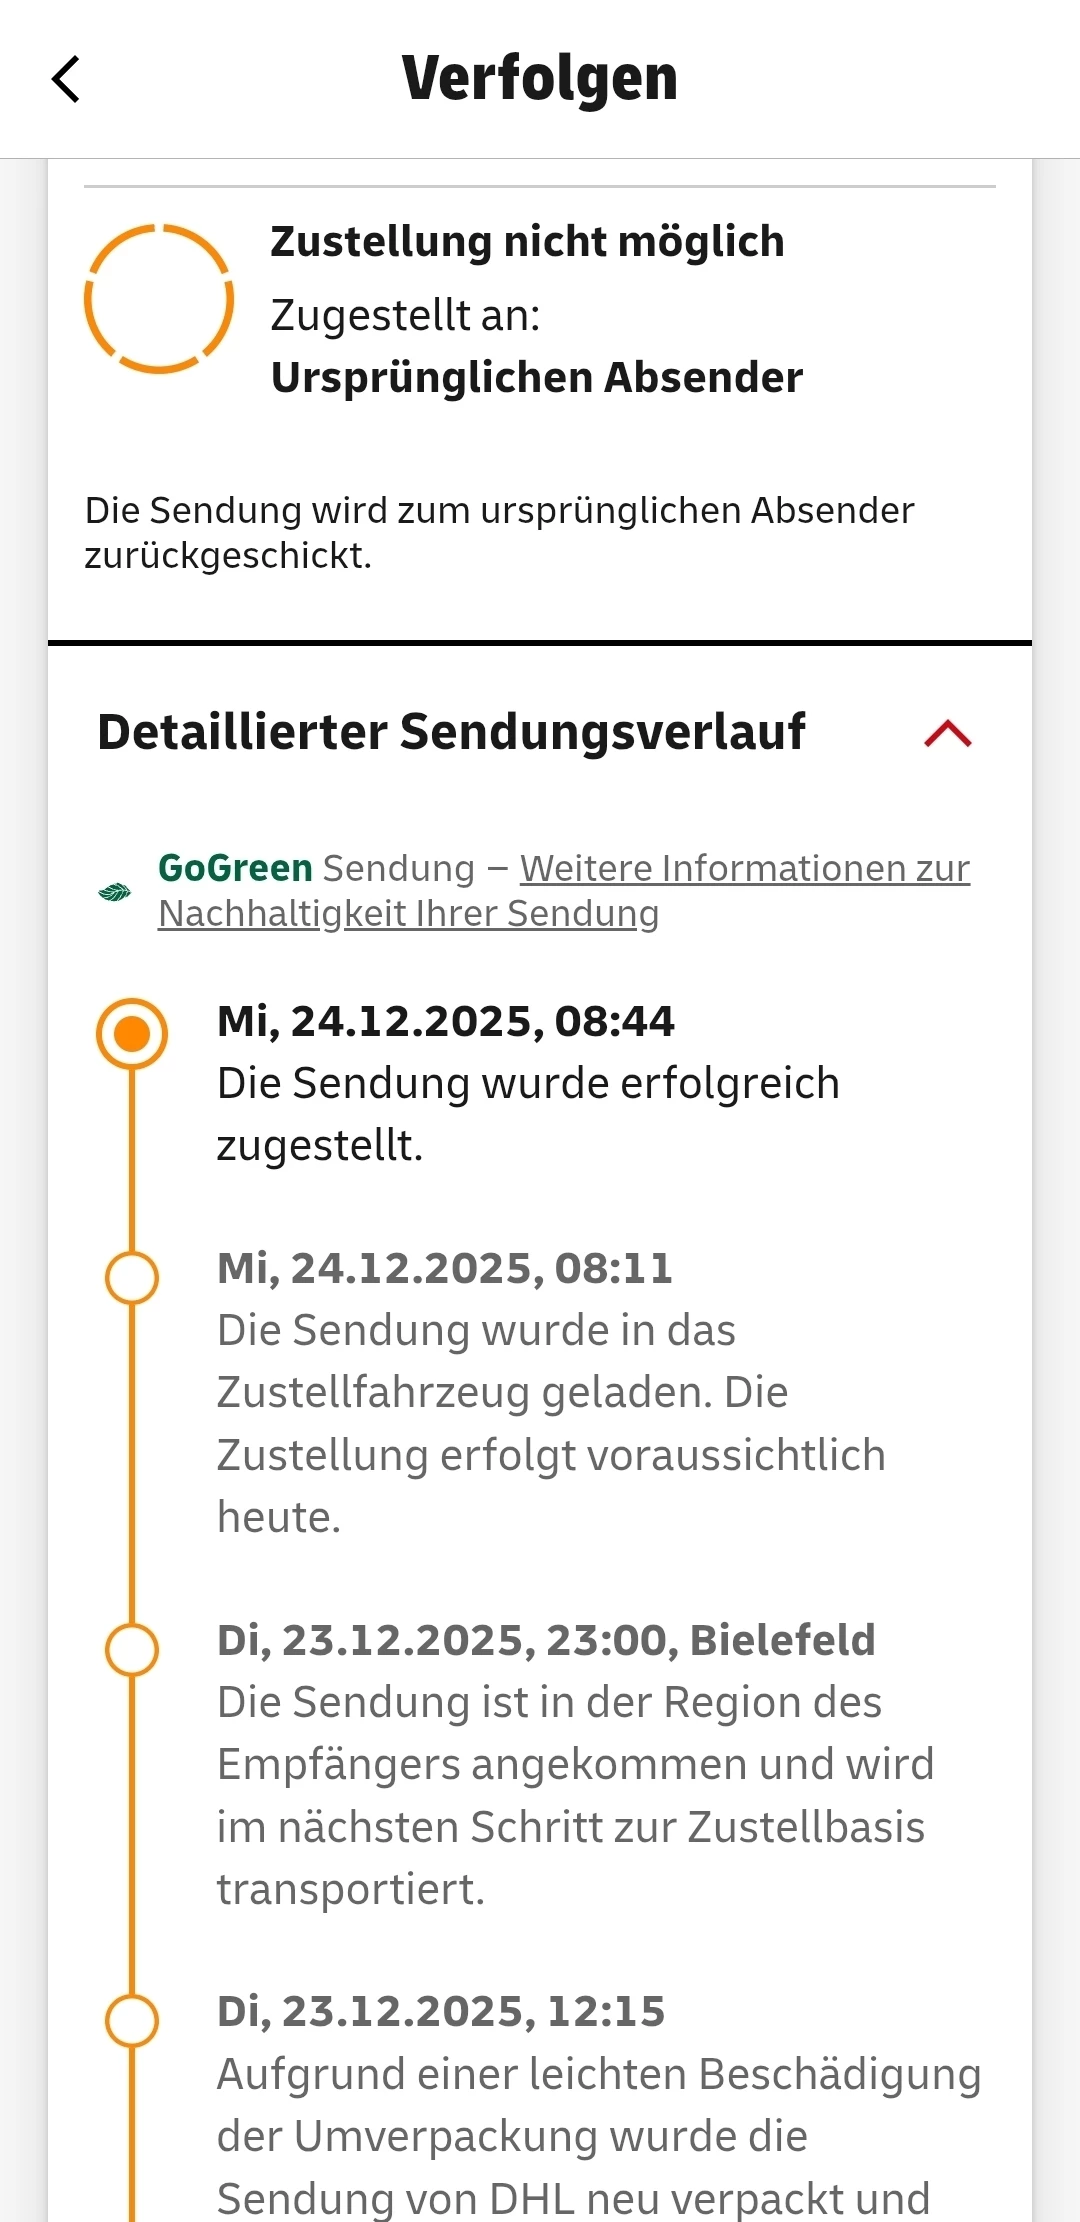
Task: Tap the back arrow icon
Action: point(66,79)
